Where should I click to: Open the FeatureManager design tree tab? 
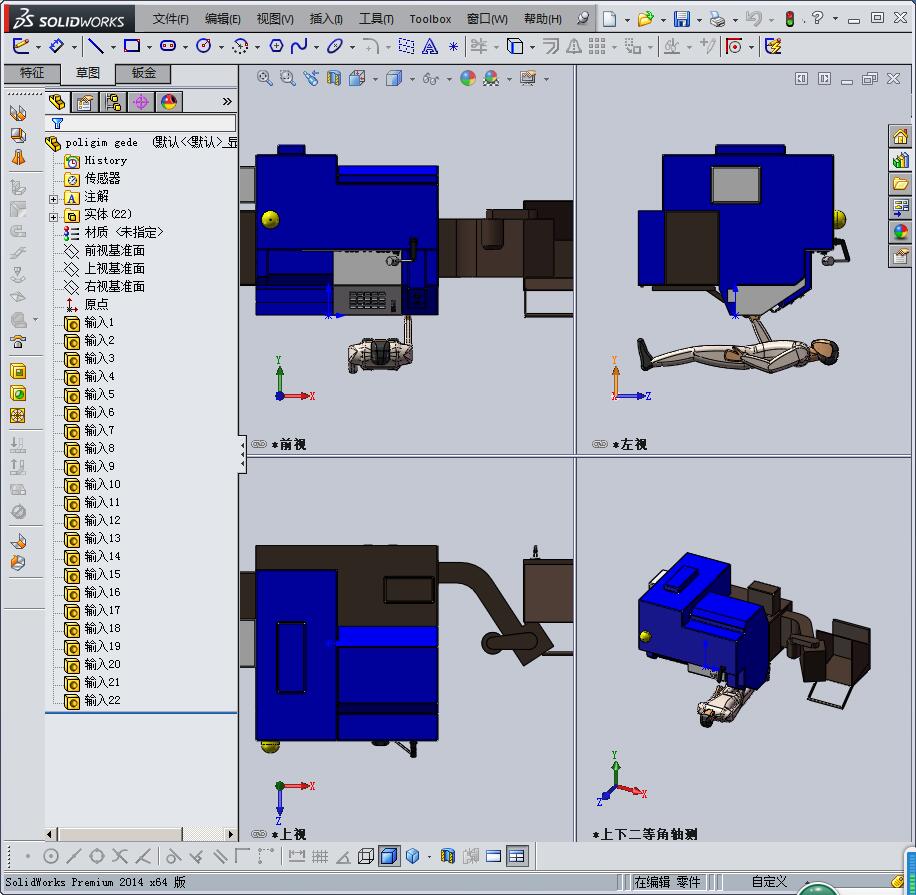(x=57, y=102)
